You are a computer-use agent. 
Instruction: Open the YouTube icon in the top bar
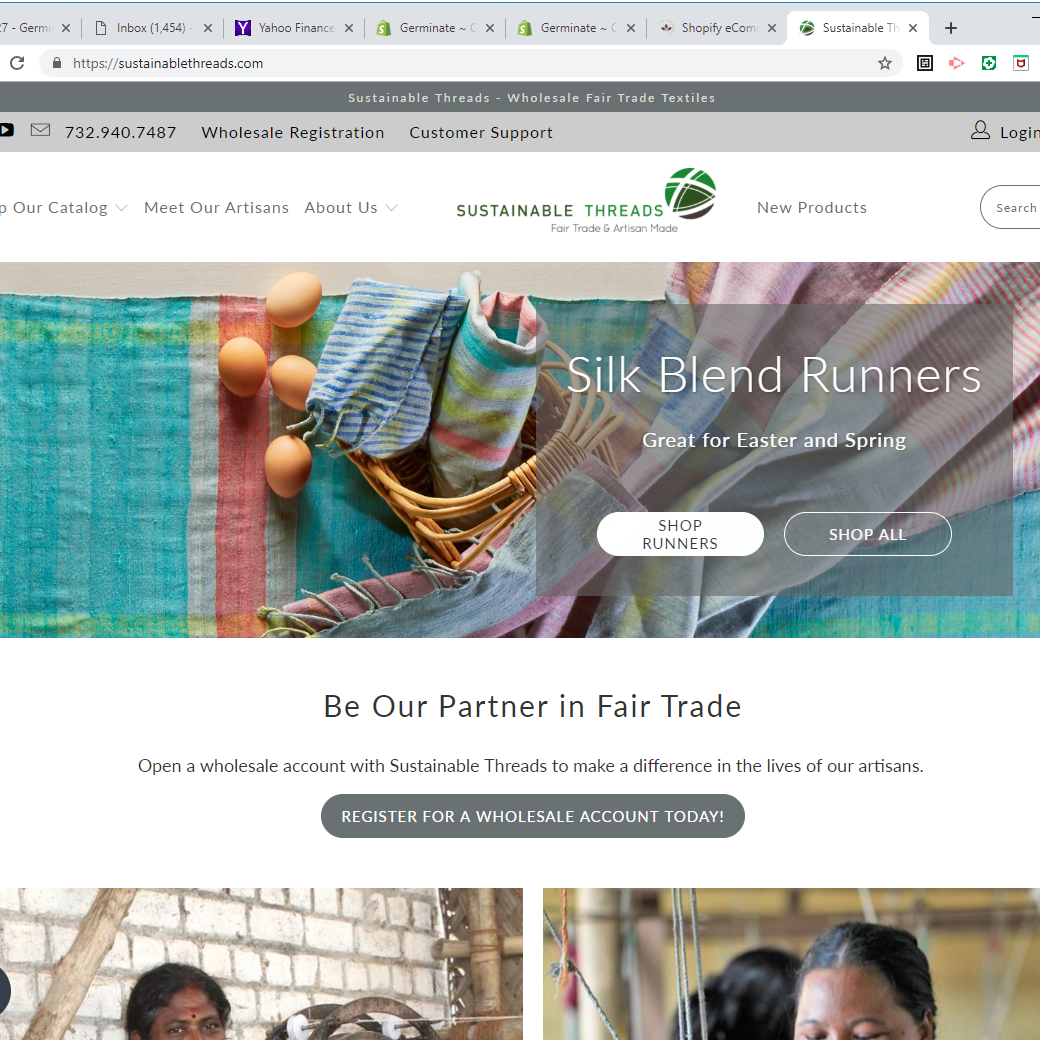pos(6,130)
